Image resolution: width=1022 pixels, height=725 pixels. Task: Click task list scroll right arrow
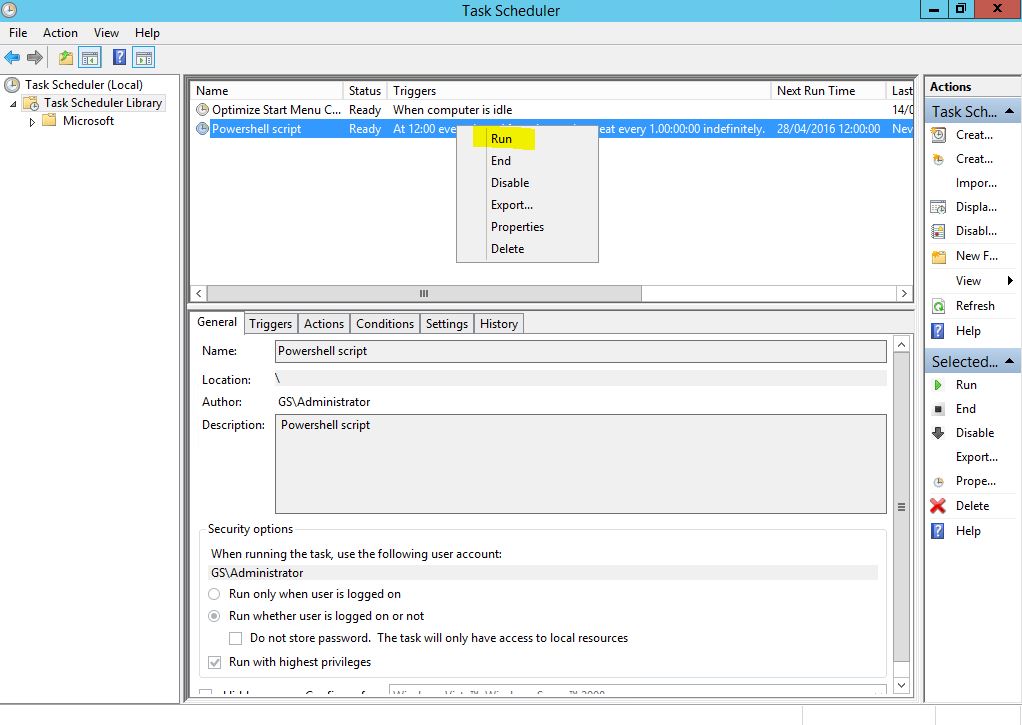click(x=904, y=293)
